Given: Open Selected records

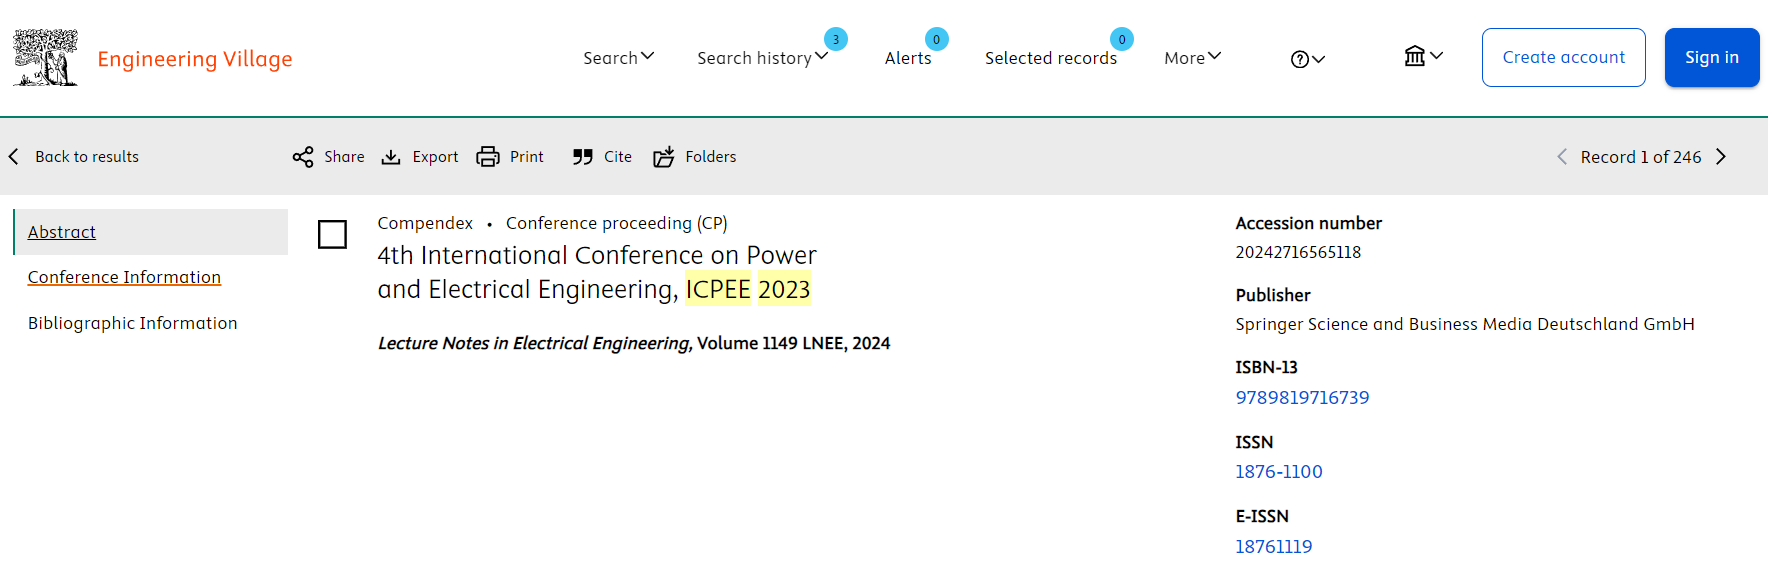Looking at the screenshot, I should [1051, 58].
